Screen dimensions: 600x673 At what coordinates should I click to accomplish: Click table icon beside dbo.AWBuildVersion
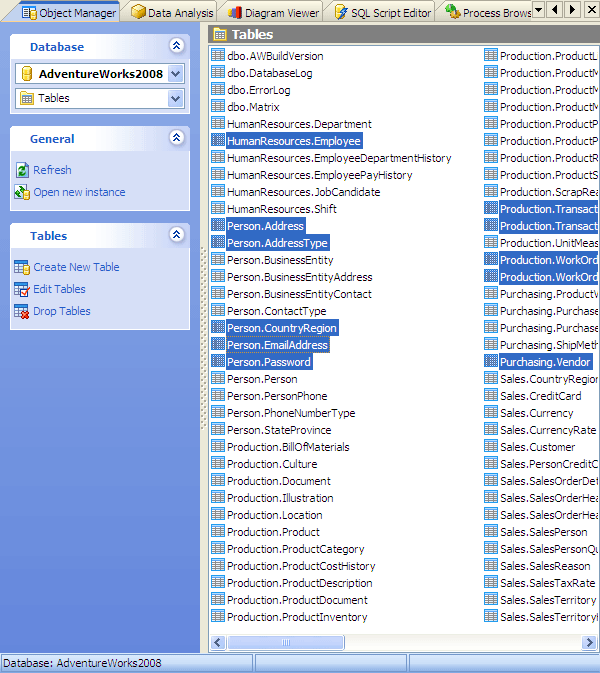point(218,56)
